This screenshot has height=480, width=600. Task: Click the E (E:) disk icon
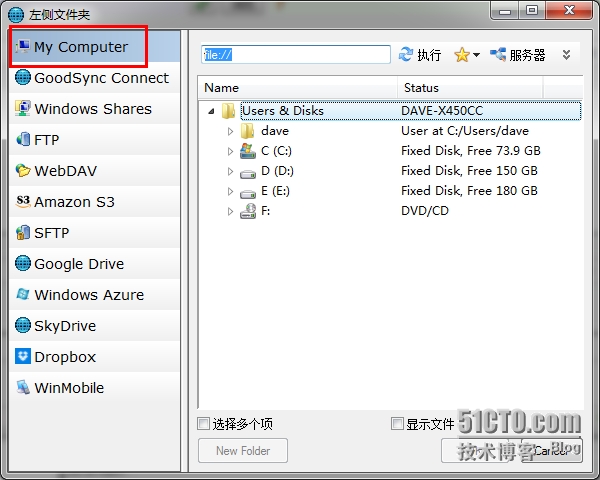pos(248,194)
